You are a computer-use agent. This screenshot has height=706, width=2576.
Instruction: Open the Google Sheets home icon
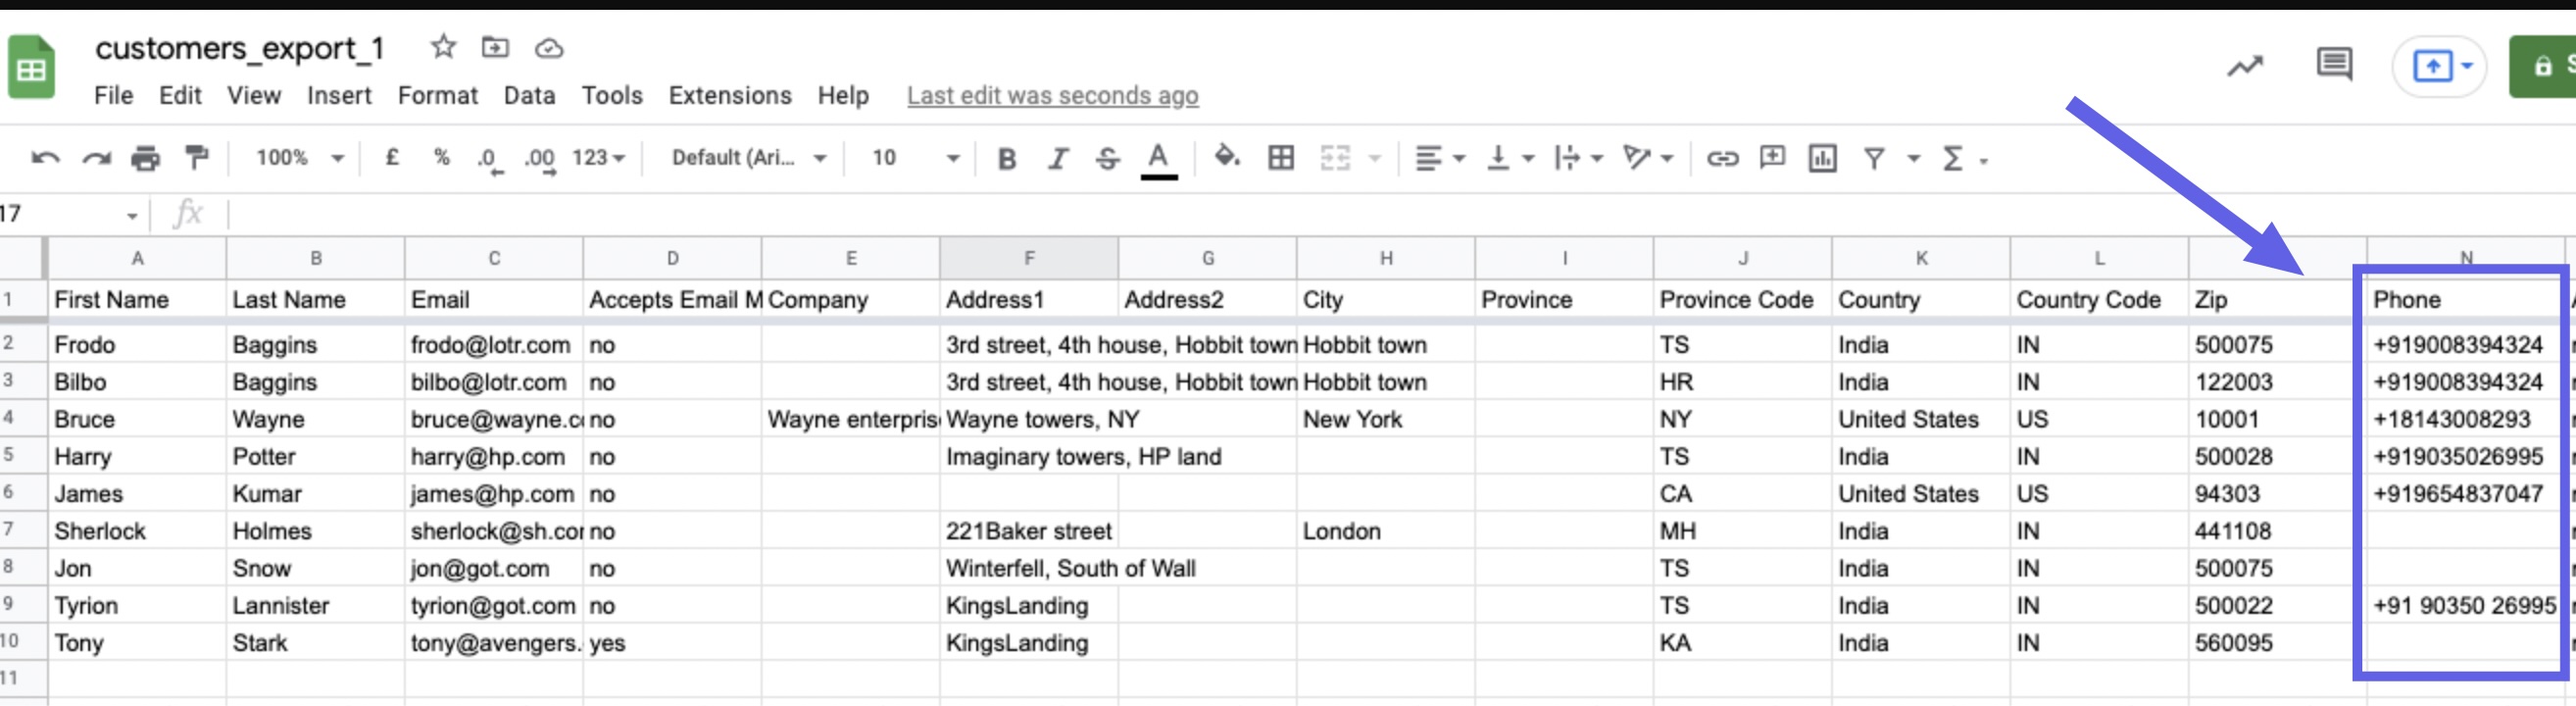[31, 67]
